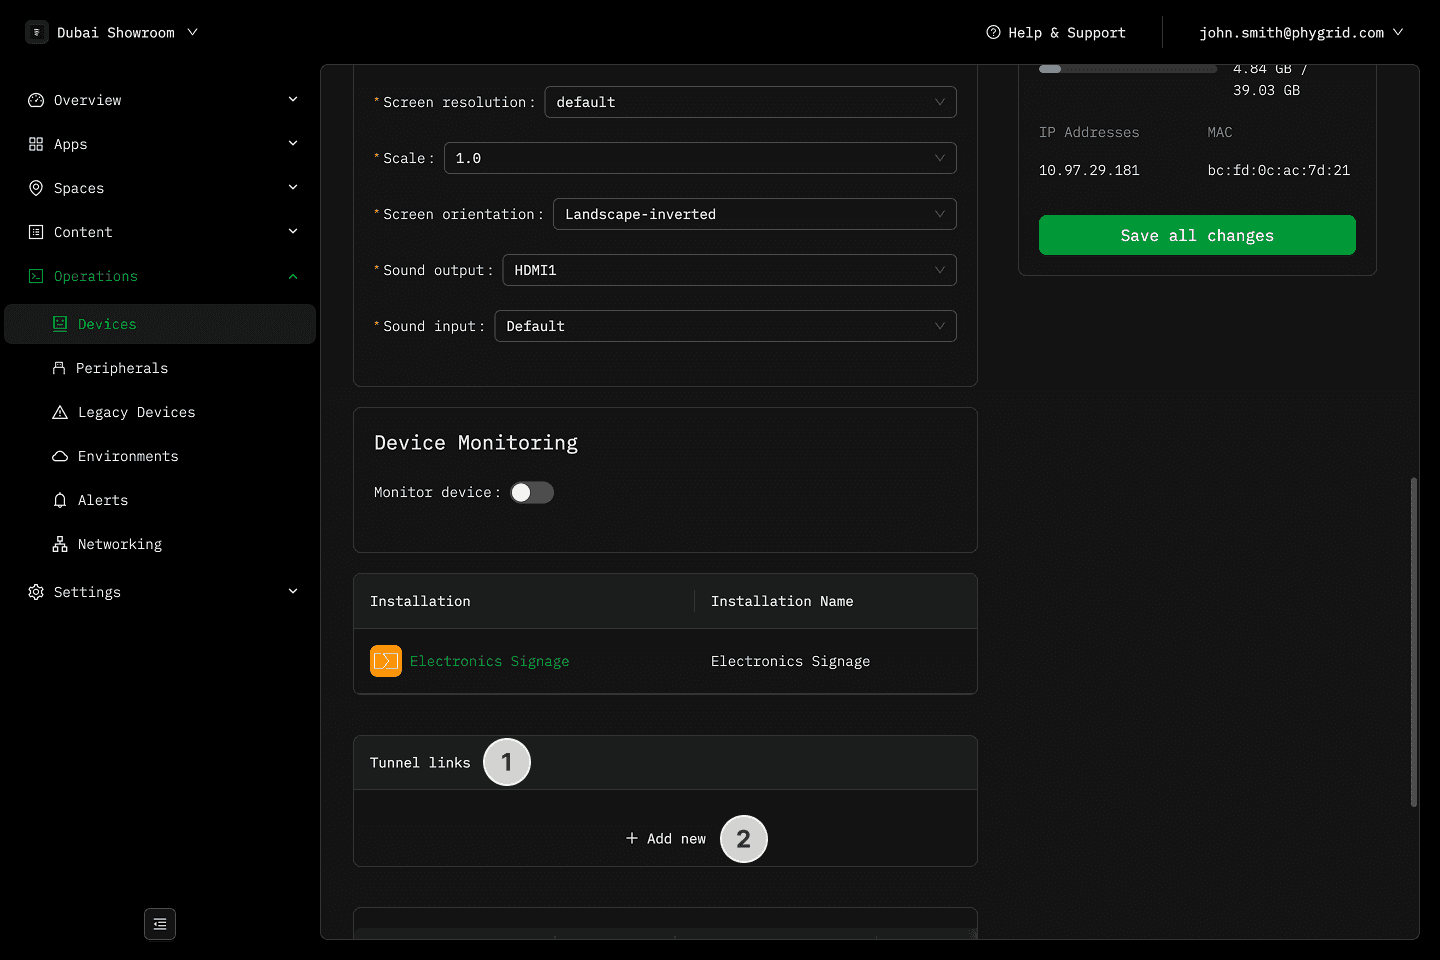Expand the Settings menu chevron

pos(293,591)
